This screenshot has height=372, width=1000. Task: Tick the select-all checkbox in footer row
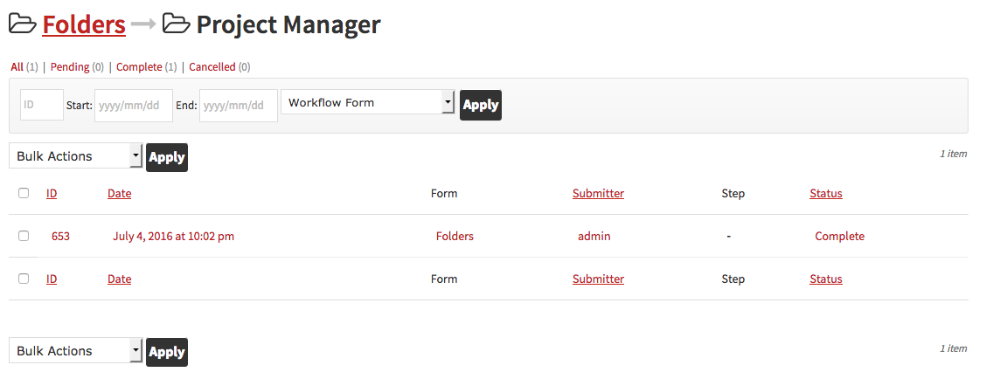24,279
